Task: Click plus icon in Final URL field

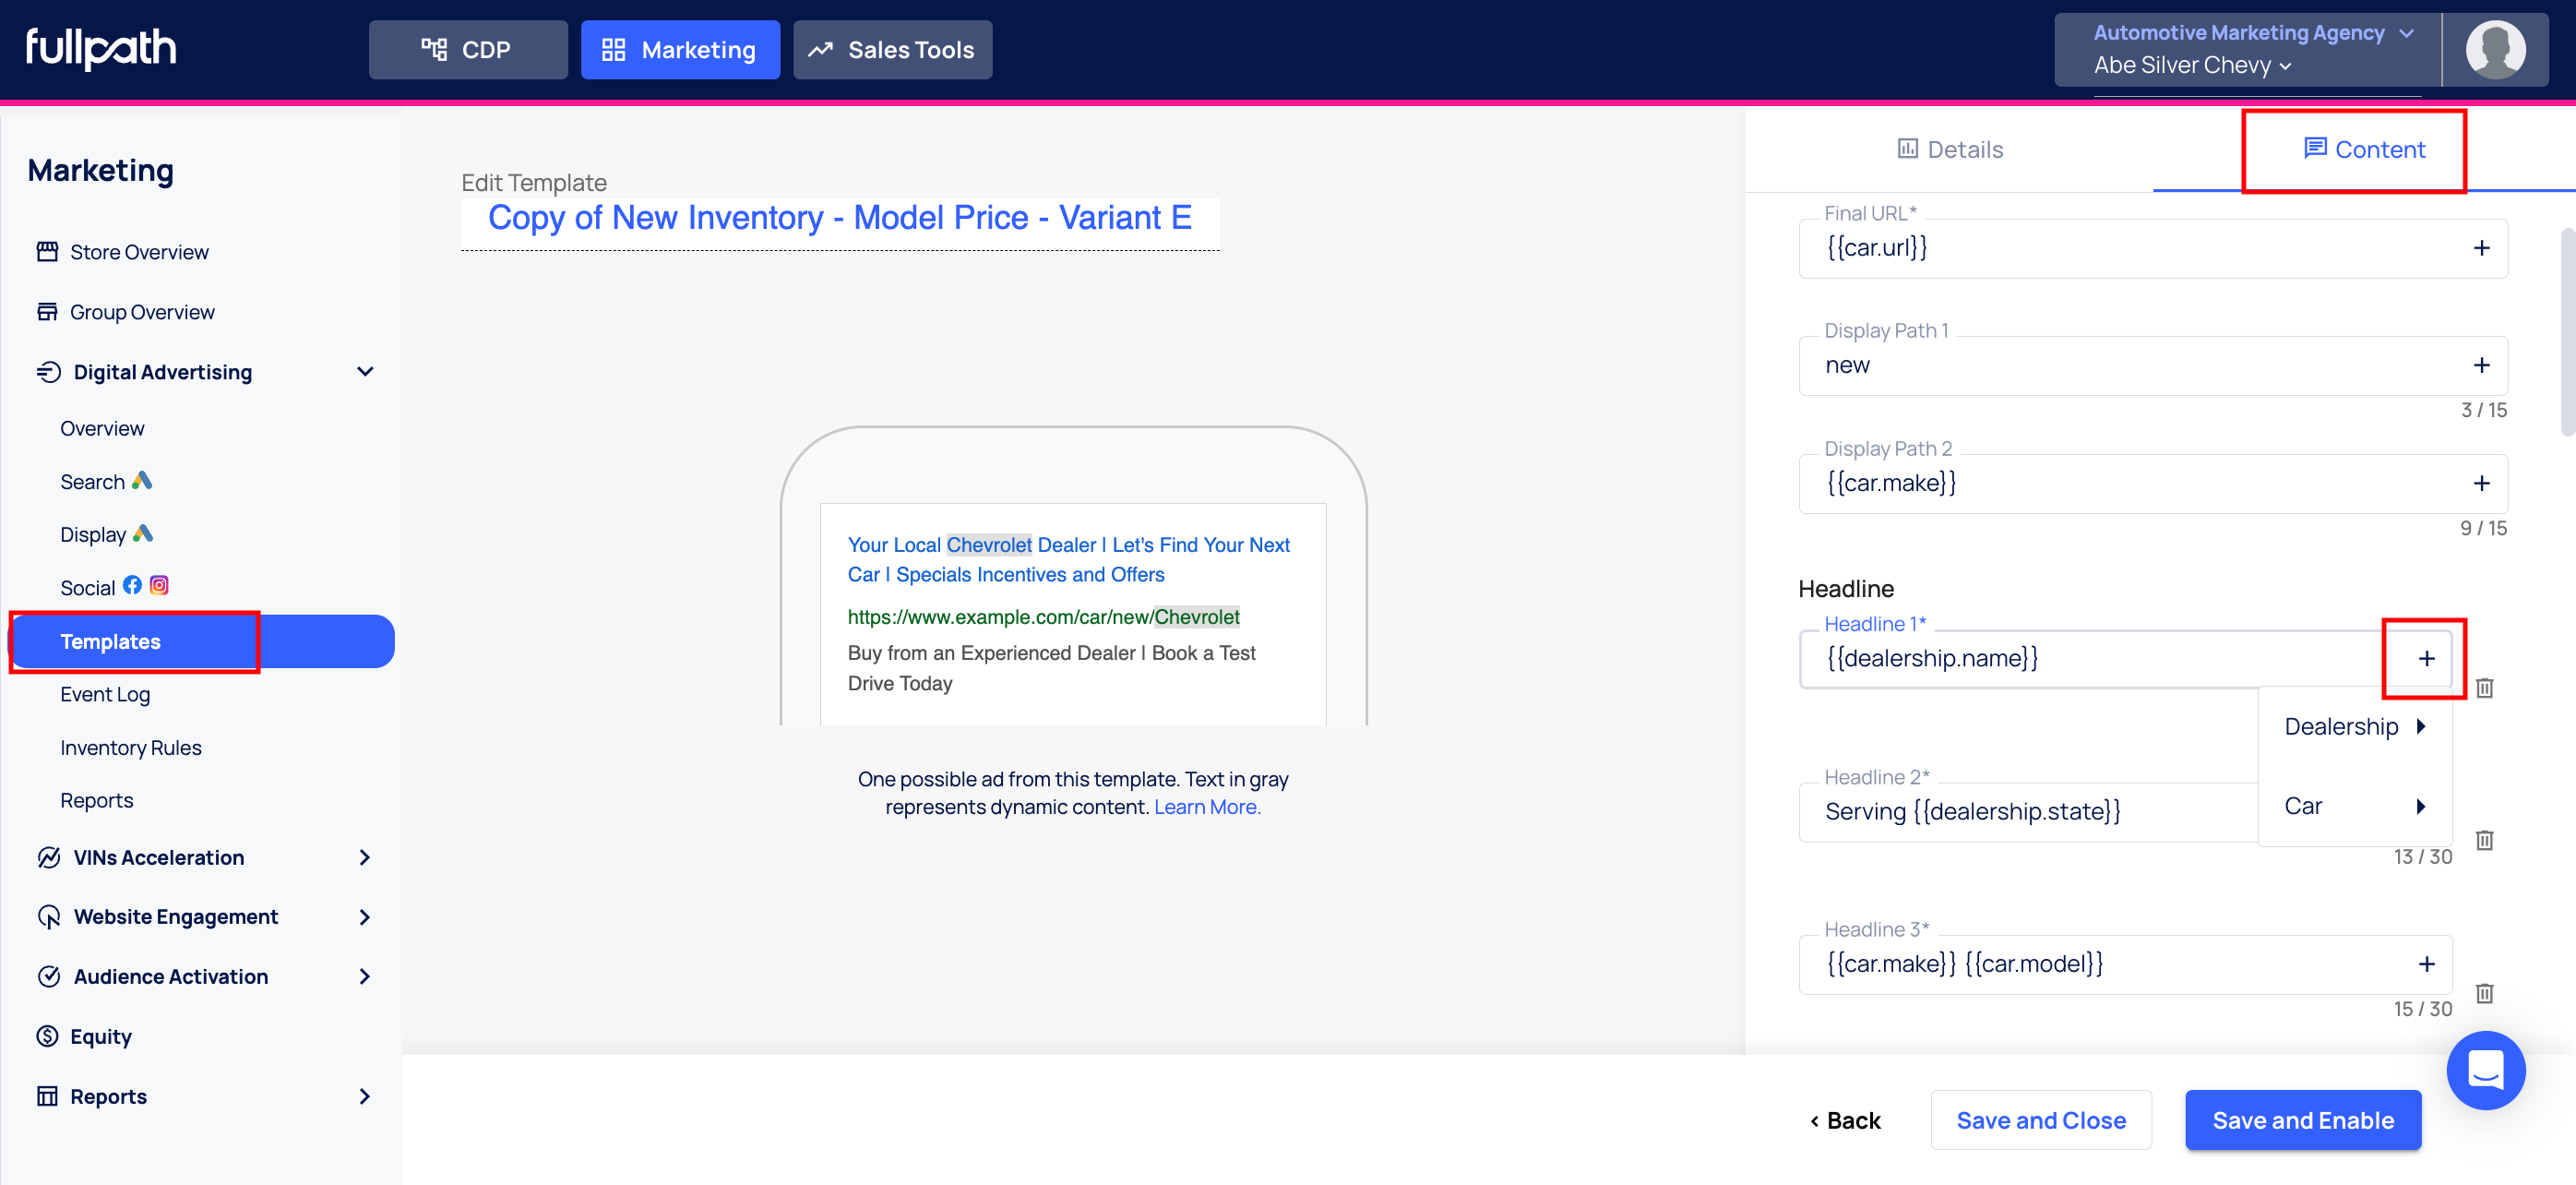Action: (x=2481, y=248)
